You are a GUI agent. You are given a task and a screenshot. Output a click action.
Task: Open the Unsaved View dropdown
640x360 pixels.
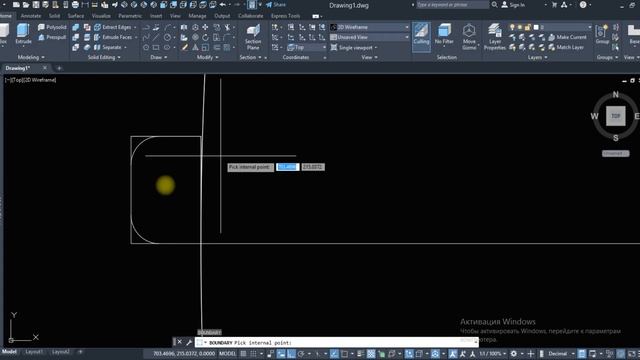point(369,37)
